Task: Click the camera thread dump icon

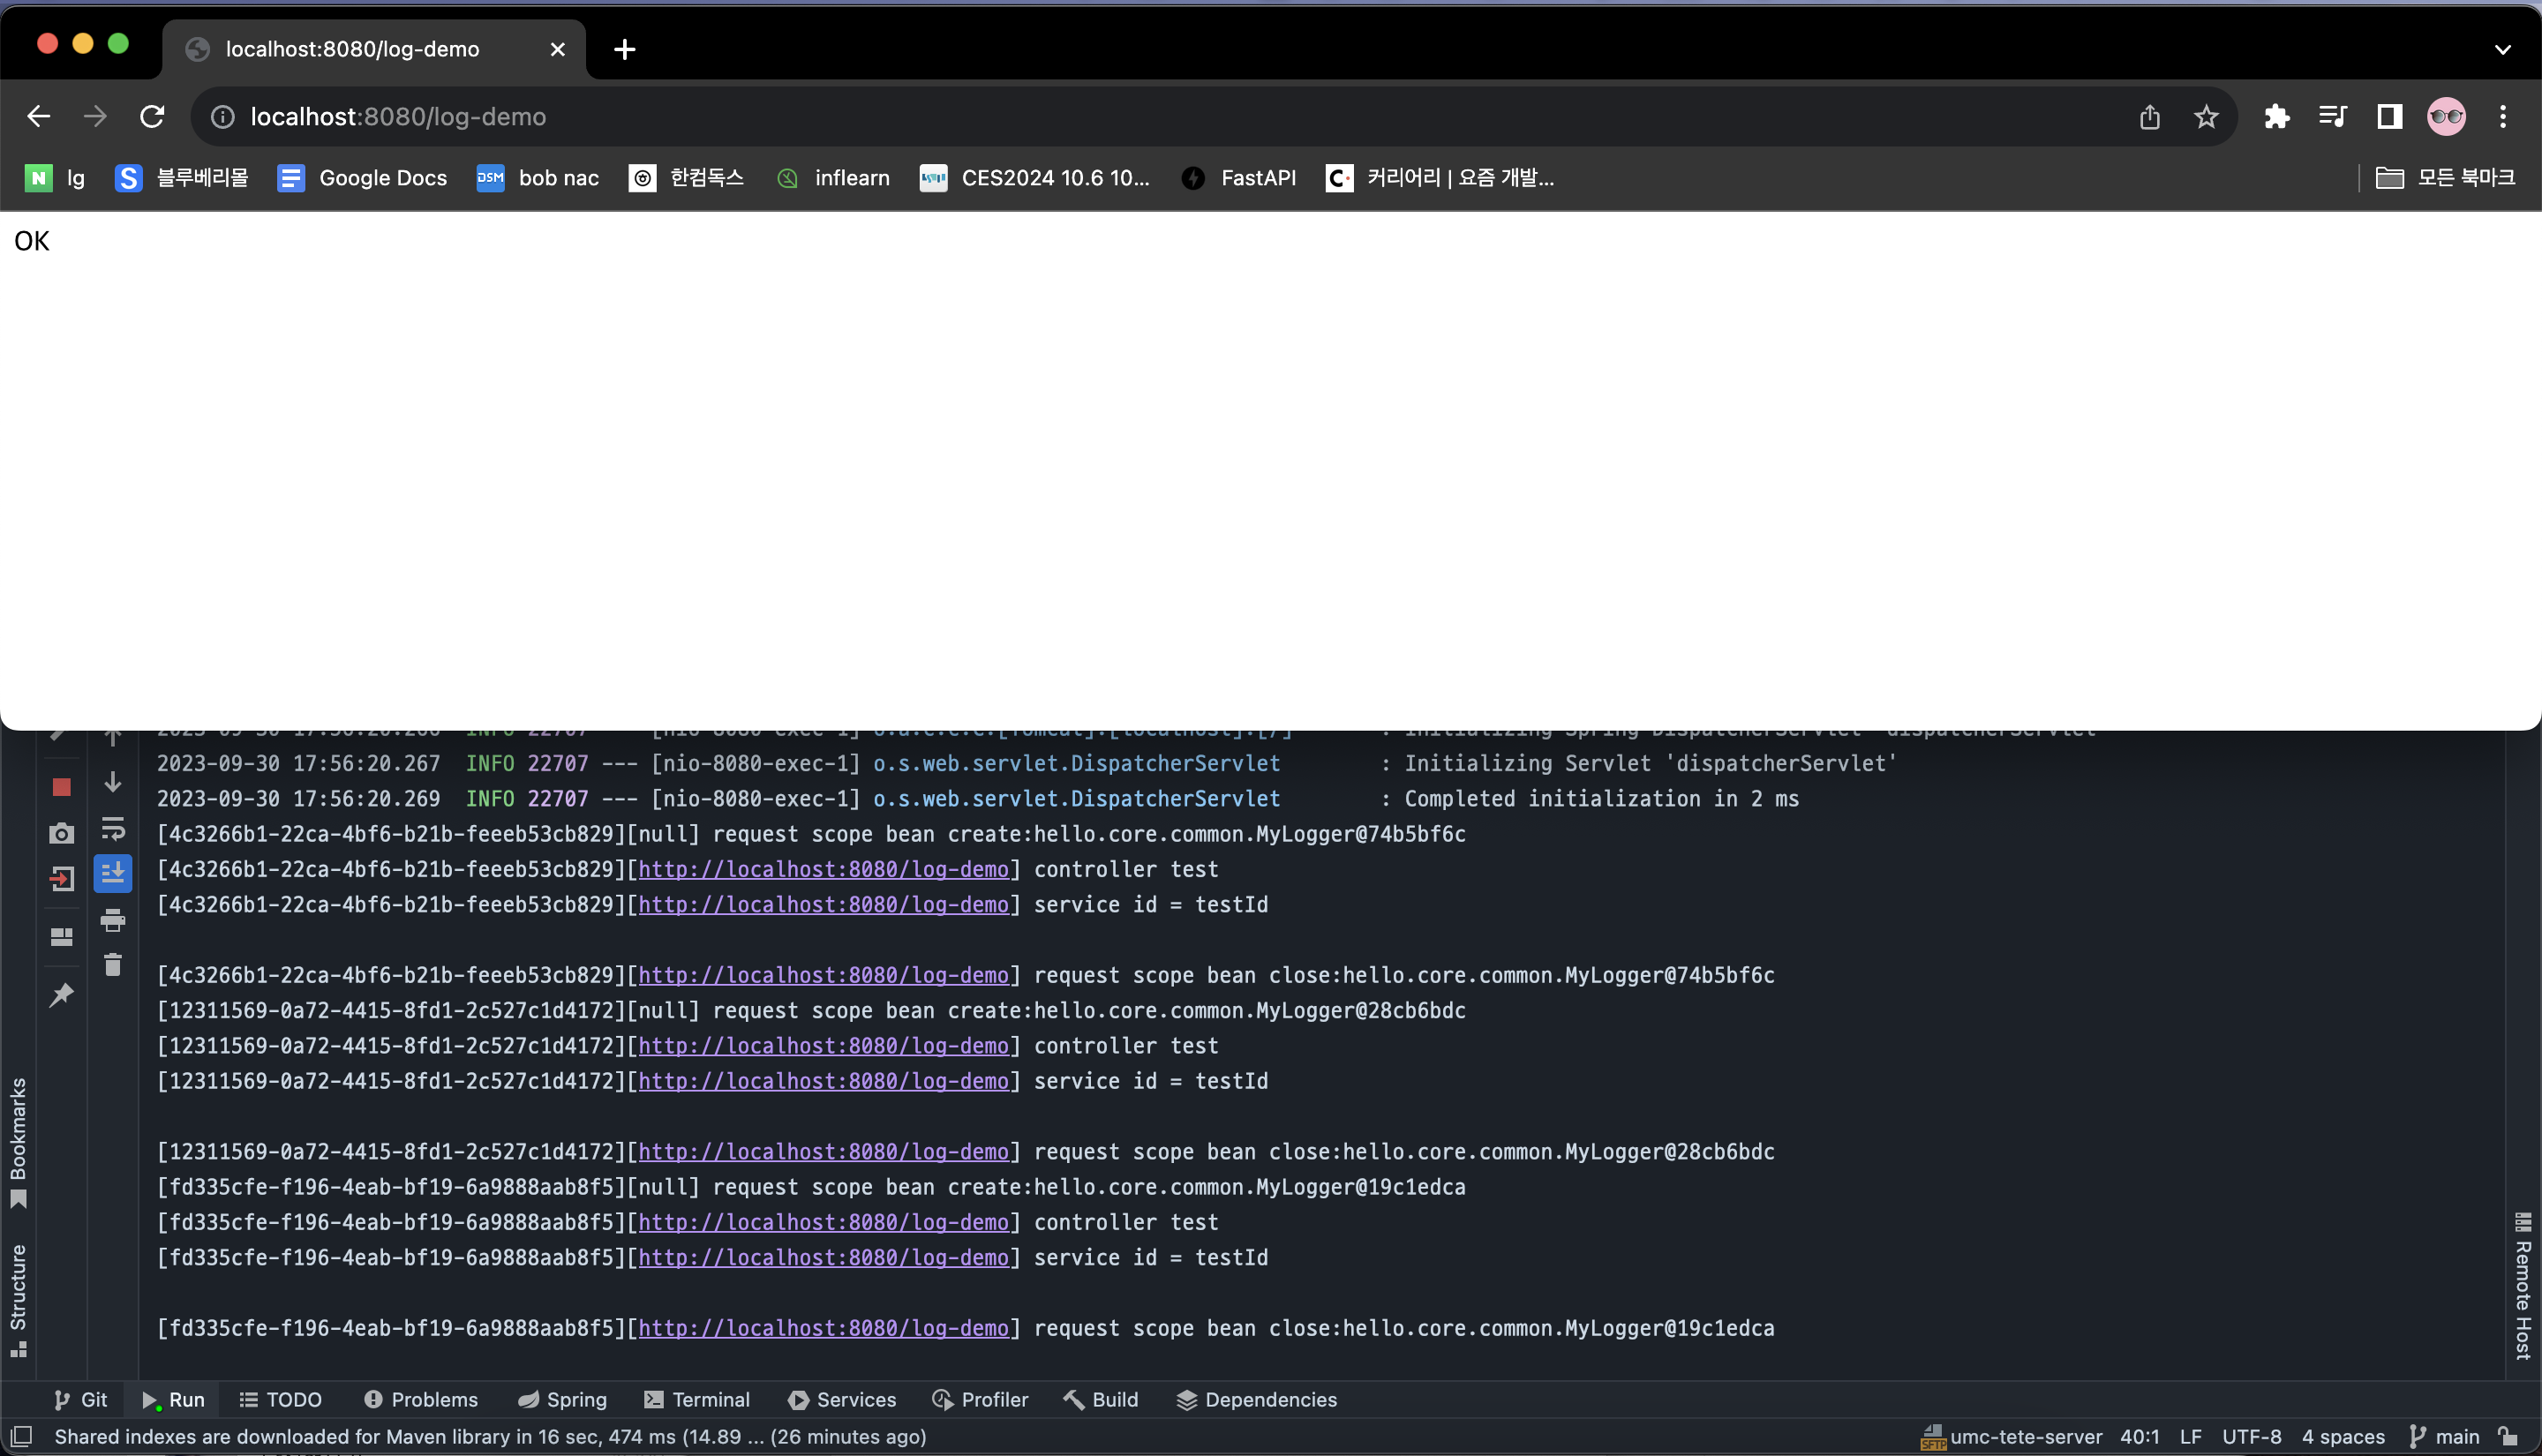Action: 61,834
